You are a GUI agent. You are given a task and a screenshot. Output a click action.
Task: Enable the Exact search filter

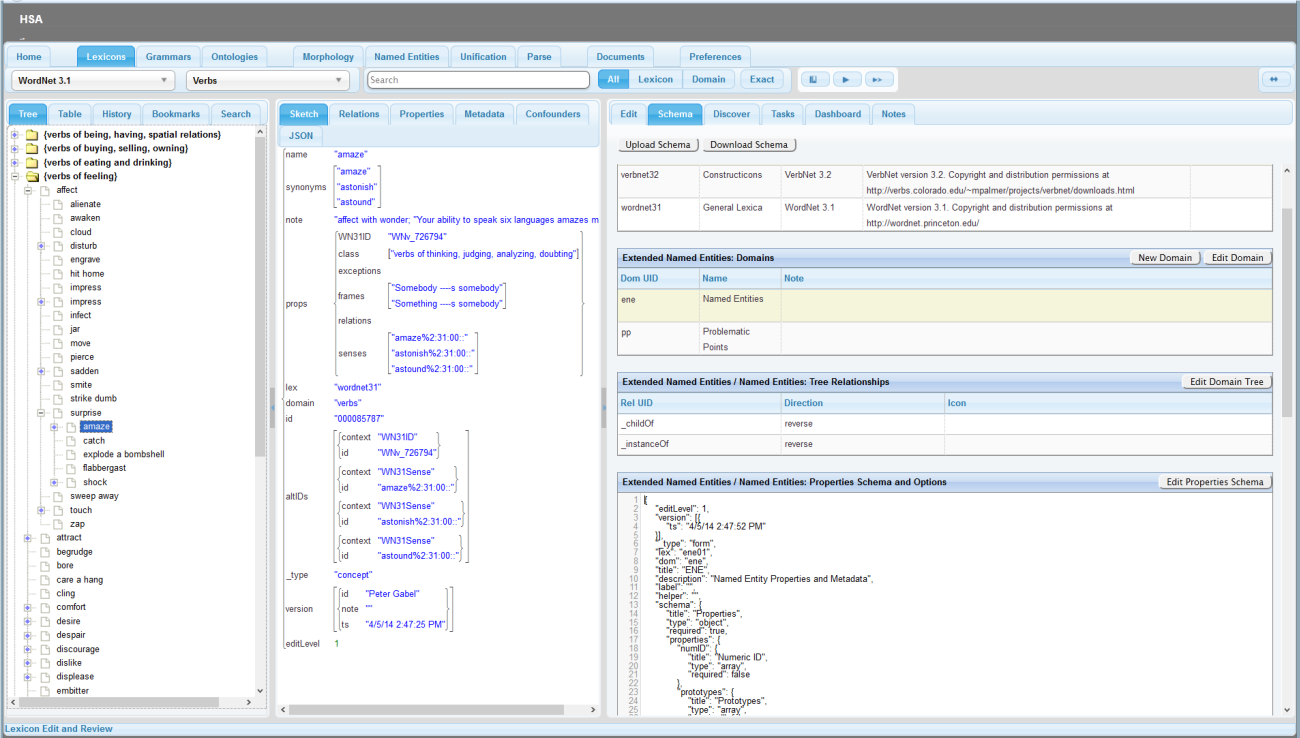coord(762,78)
